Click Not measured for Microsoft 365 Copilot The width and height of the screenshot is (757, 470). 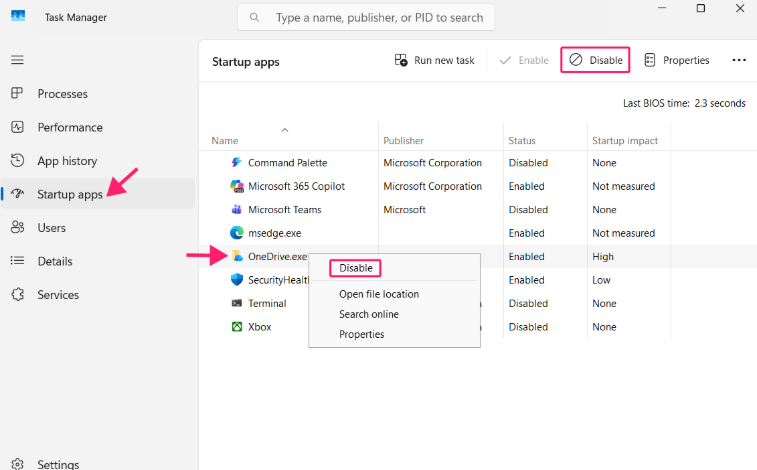[623, 186]
